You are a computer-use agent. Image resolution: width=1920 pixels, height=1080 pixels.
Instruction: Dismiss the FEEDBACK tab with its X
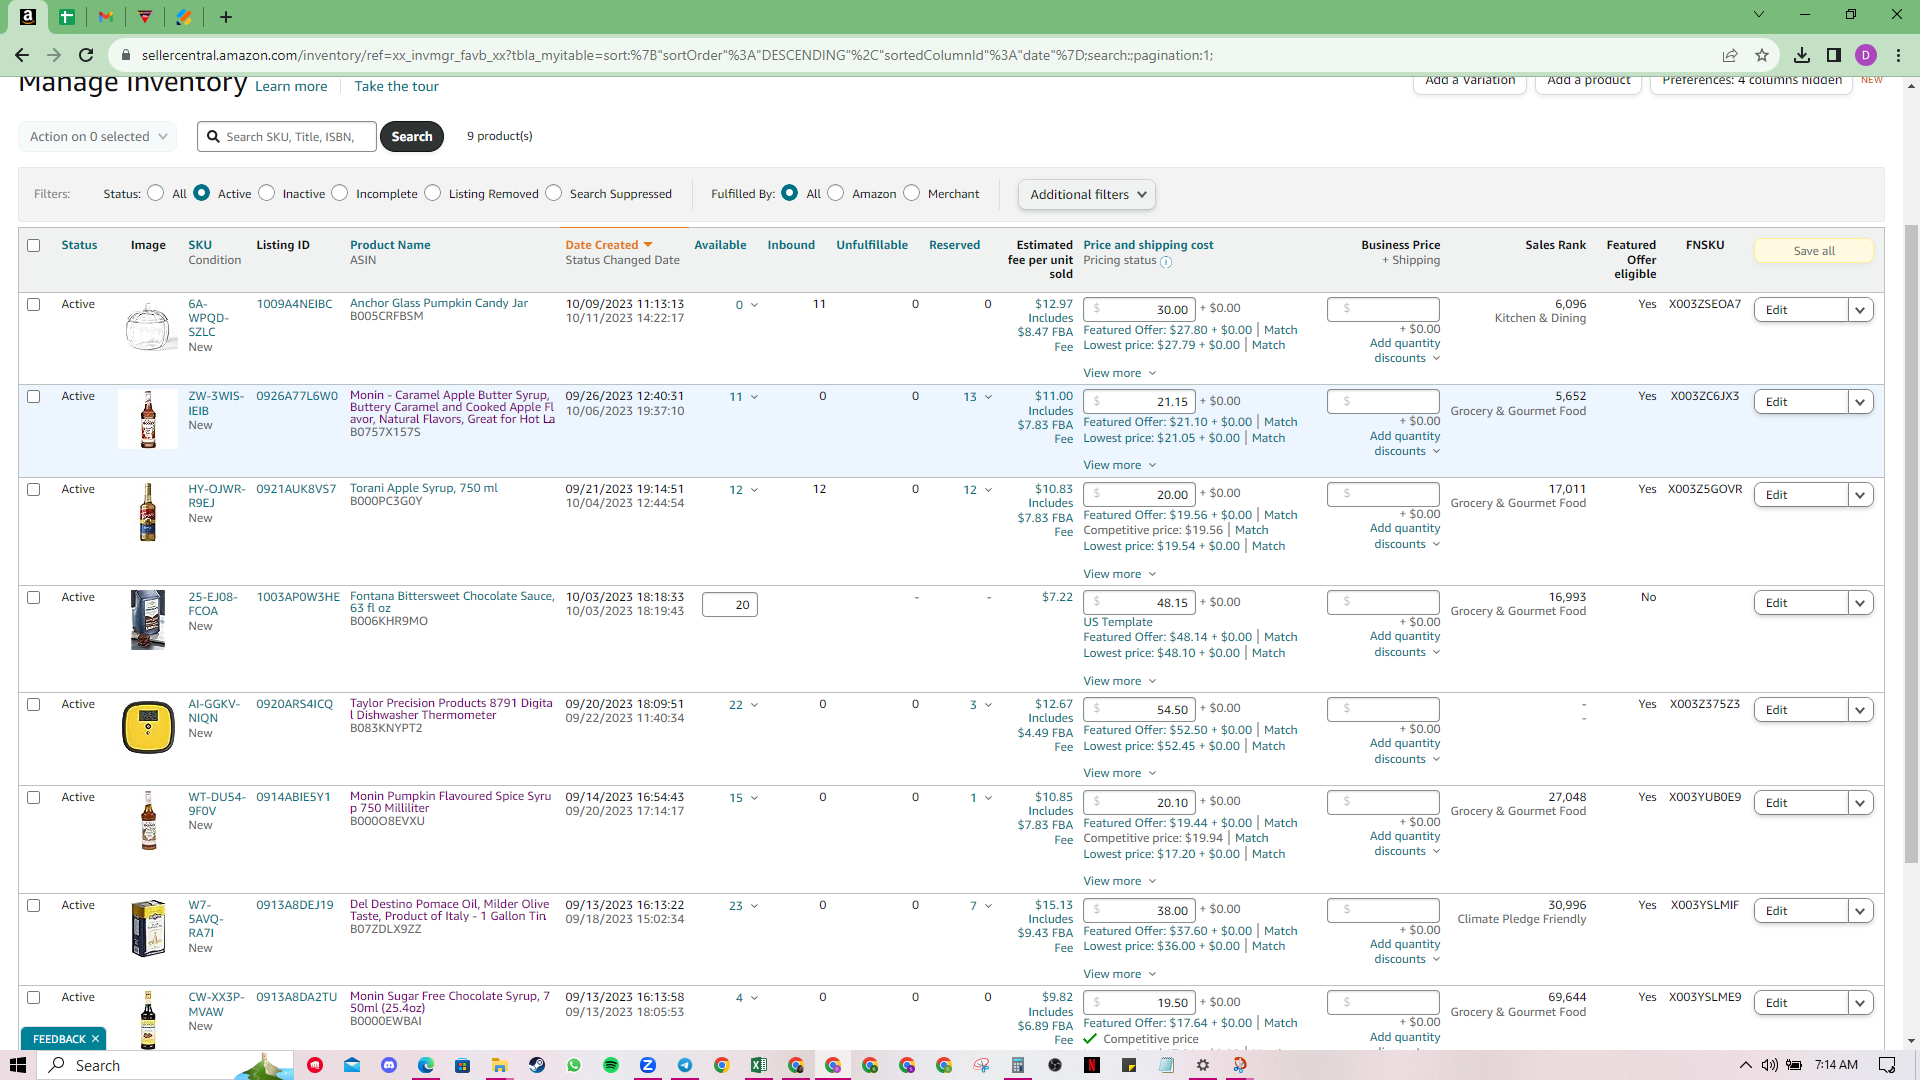click(x=95, y=1039)
